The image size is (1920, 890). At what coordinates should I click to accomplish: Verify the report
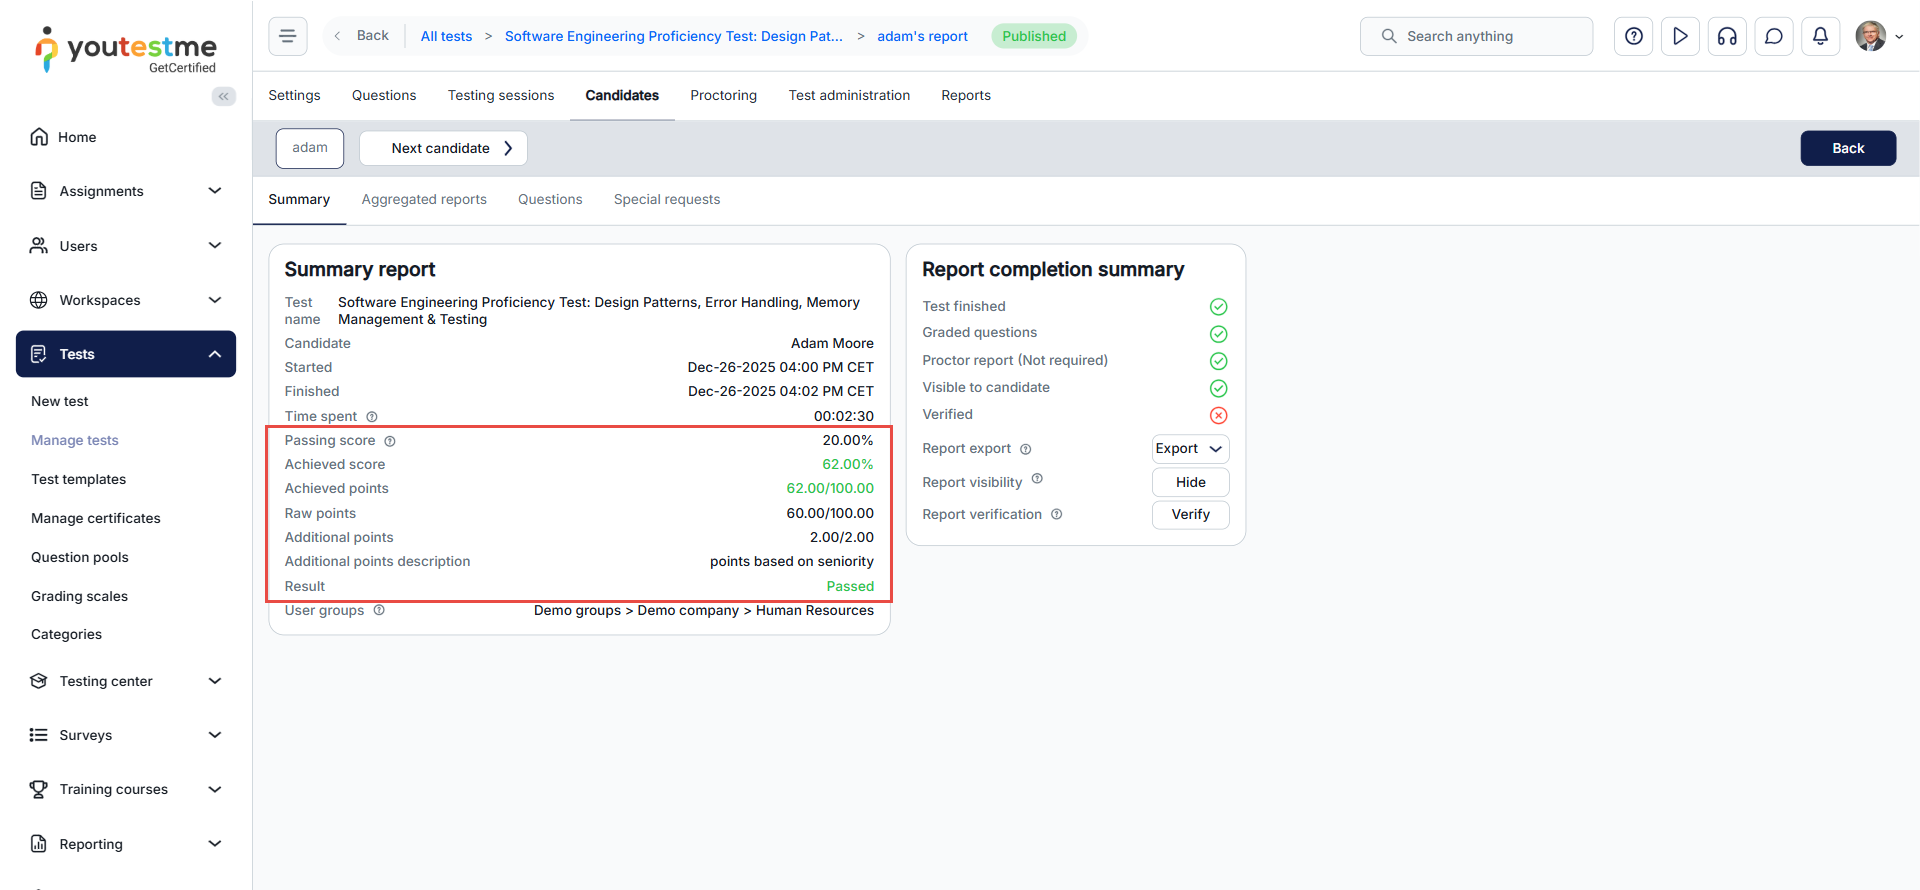1190,514
